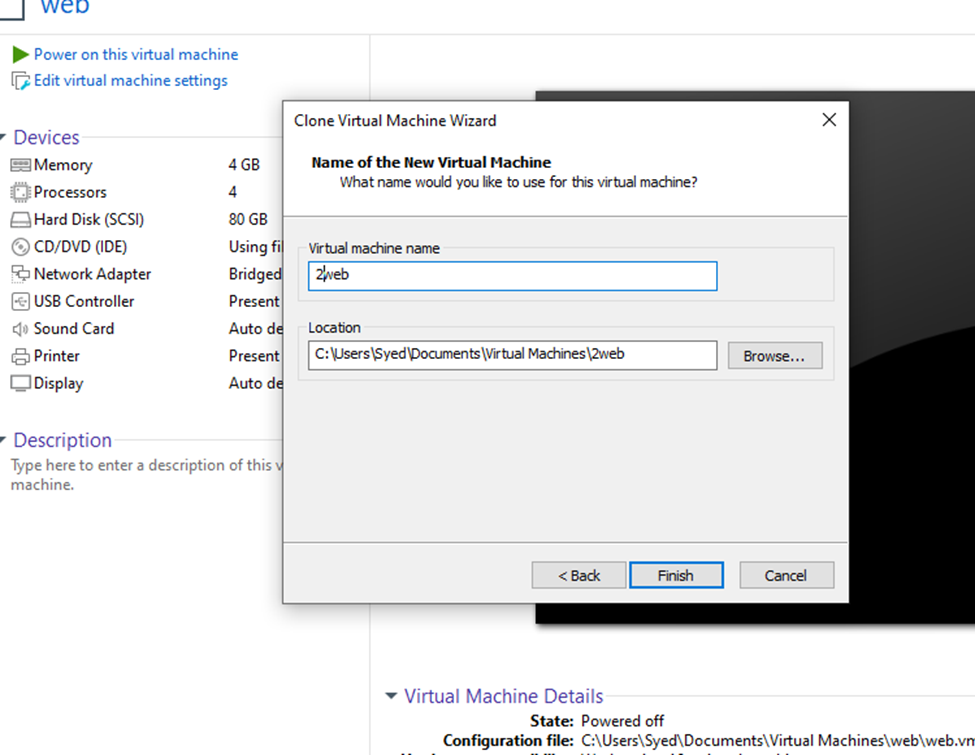The width and height of the screenshot is (975, 755).
Task: Open Browse to choose clone location
Action: pyautogui.click(x=774, y=355)
